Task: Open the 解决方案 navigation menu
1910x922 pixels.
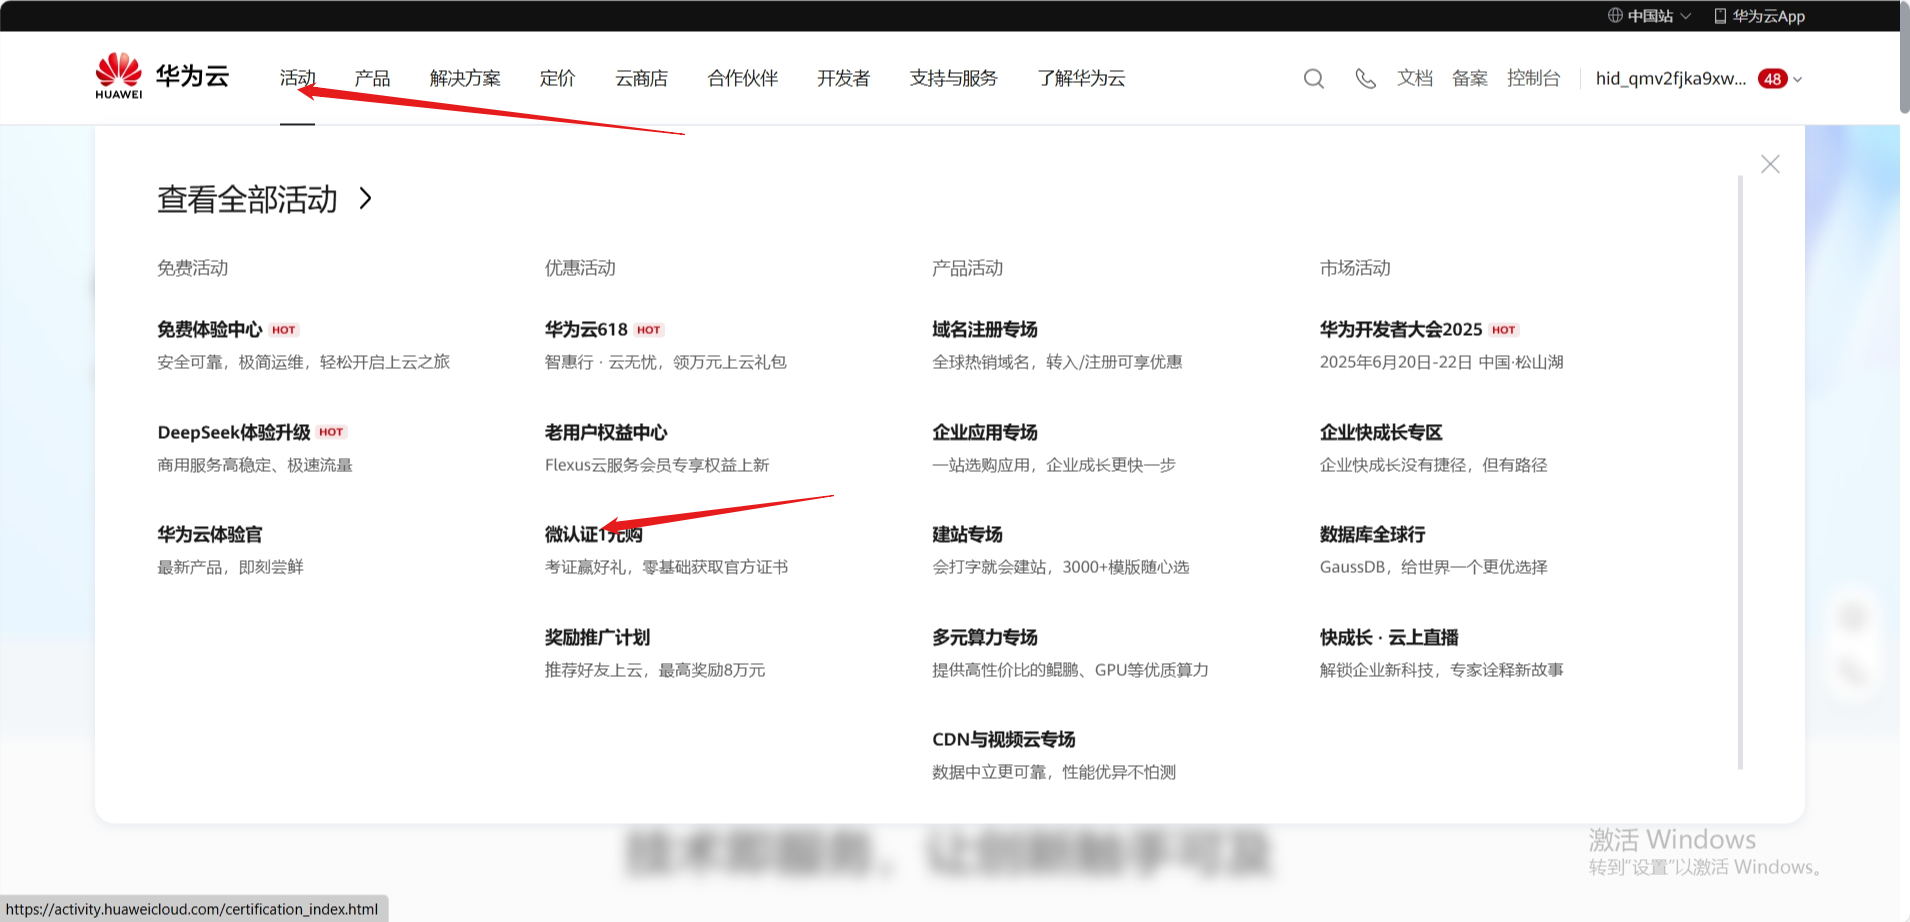Action: pyautogui.click(x=465, y=78)
